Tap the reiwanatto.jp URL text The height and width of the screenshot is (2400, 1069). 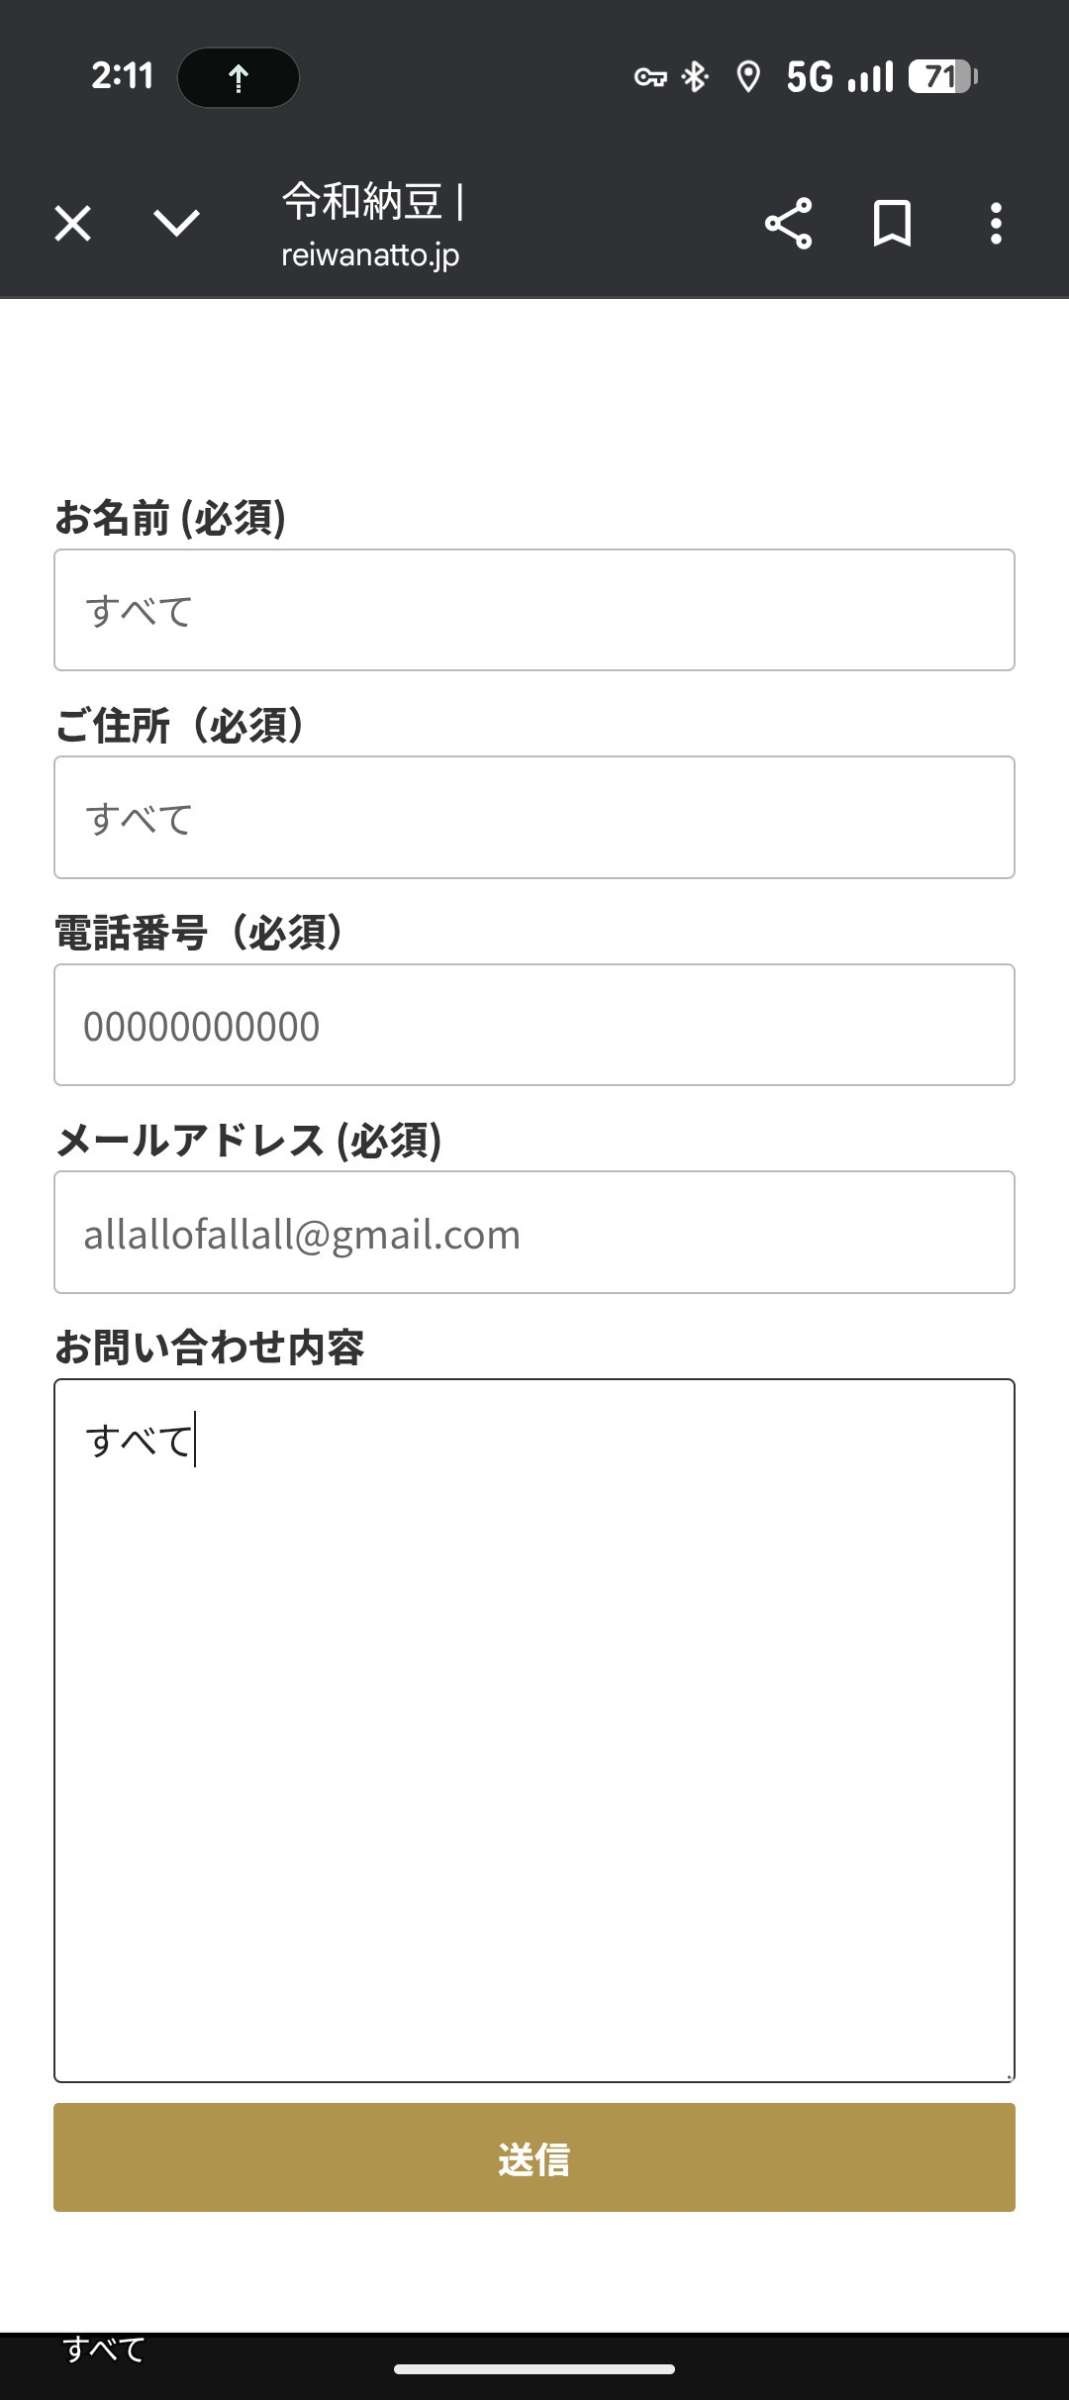click(370, 255)
